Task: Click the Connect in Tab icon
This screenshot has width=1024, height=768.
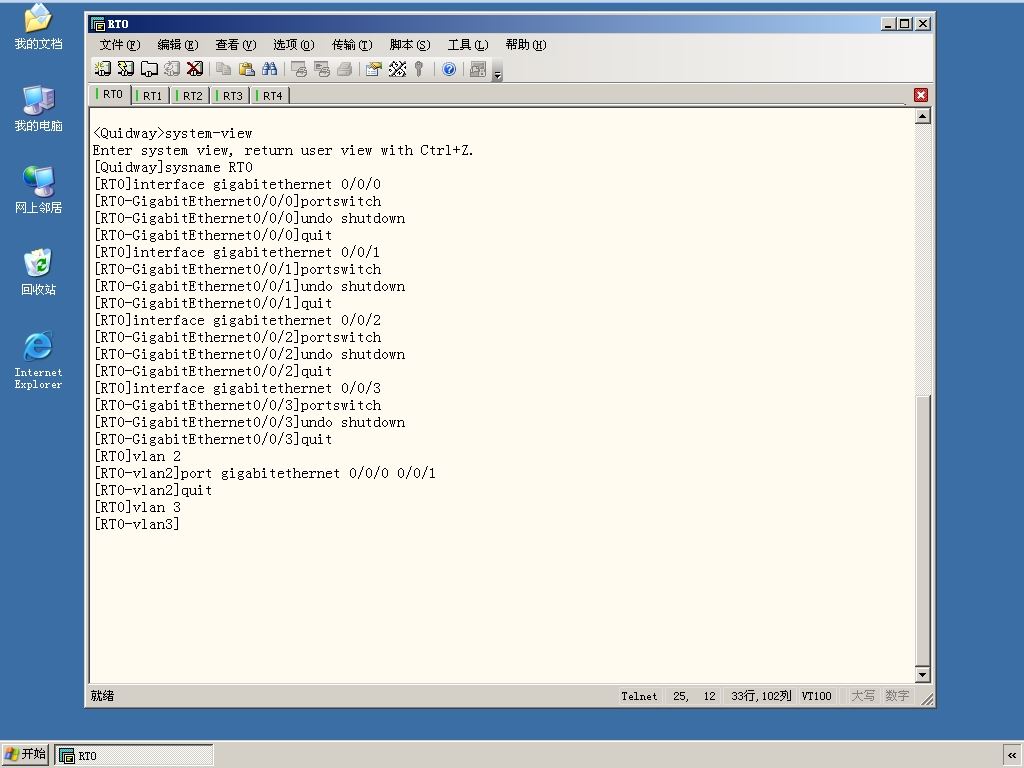Action: (x=149, y=69)
